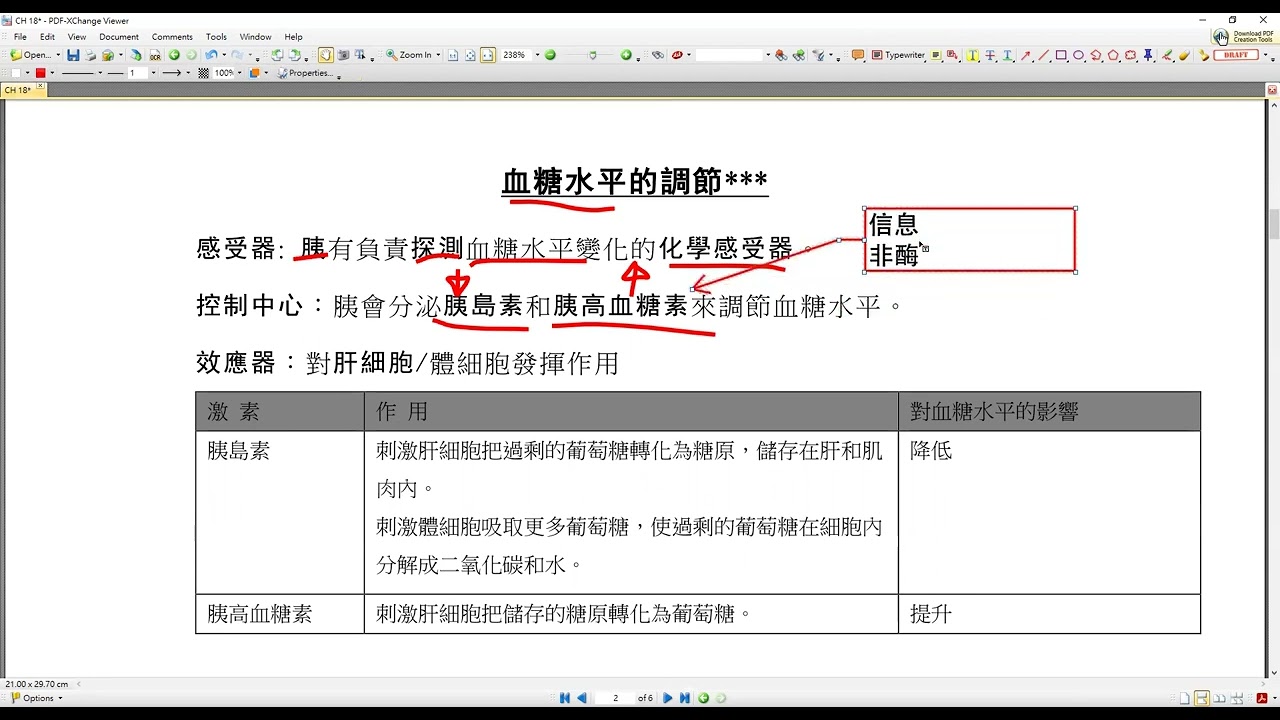Select the Typewriter tool
This screenshot has width=1280, height=720.
pos(899,55)
